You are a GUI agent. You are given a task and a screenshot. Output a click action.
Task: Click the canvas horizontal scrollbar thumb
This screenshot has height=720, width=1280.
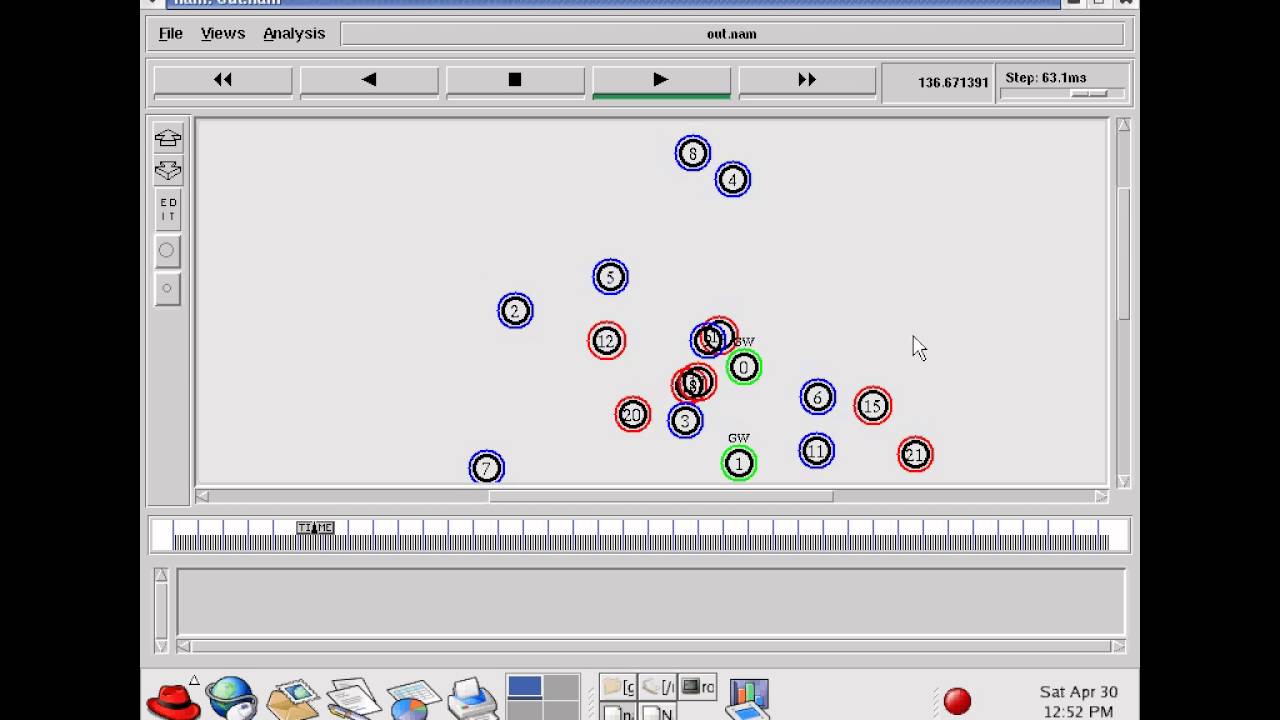(660, 496)
